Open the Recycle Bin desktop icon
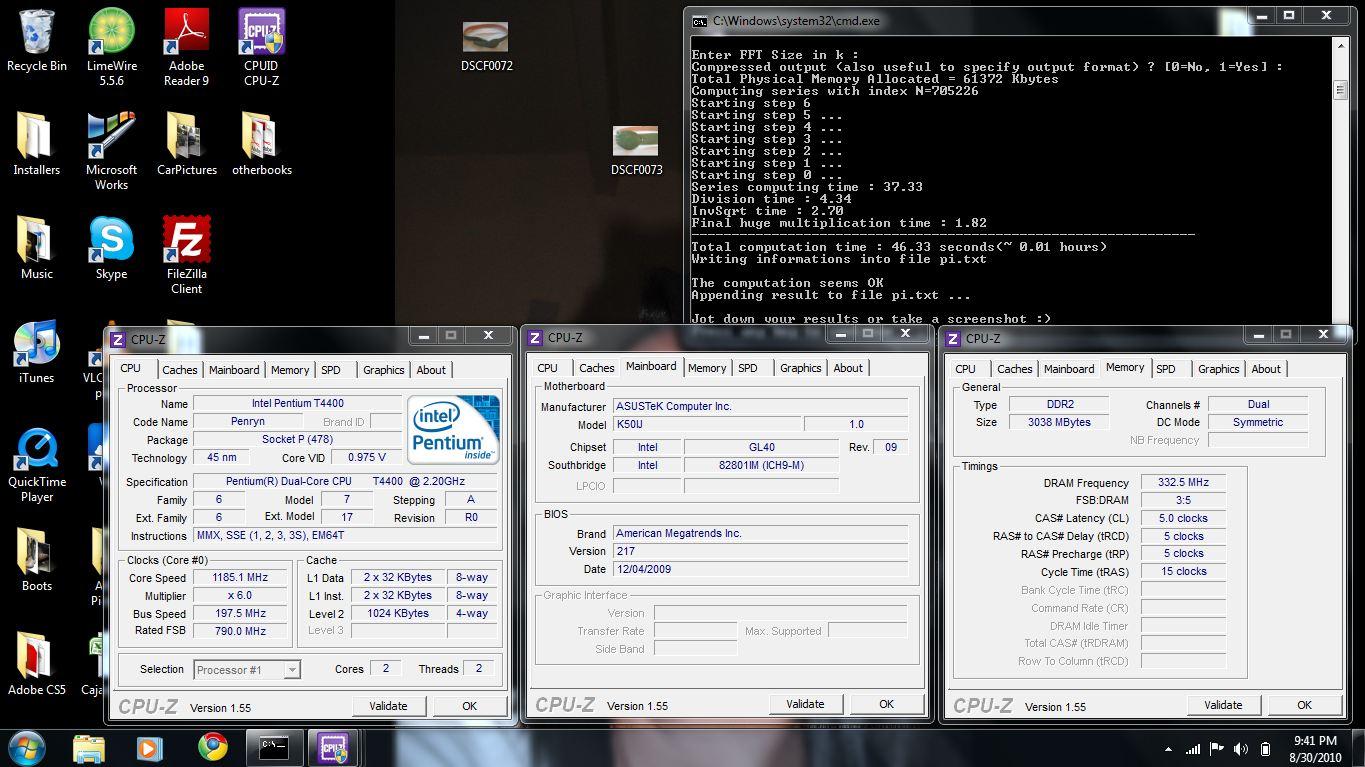Screen dimensions: 1365x767 (37, 40)
